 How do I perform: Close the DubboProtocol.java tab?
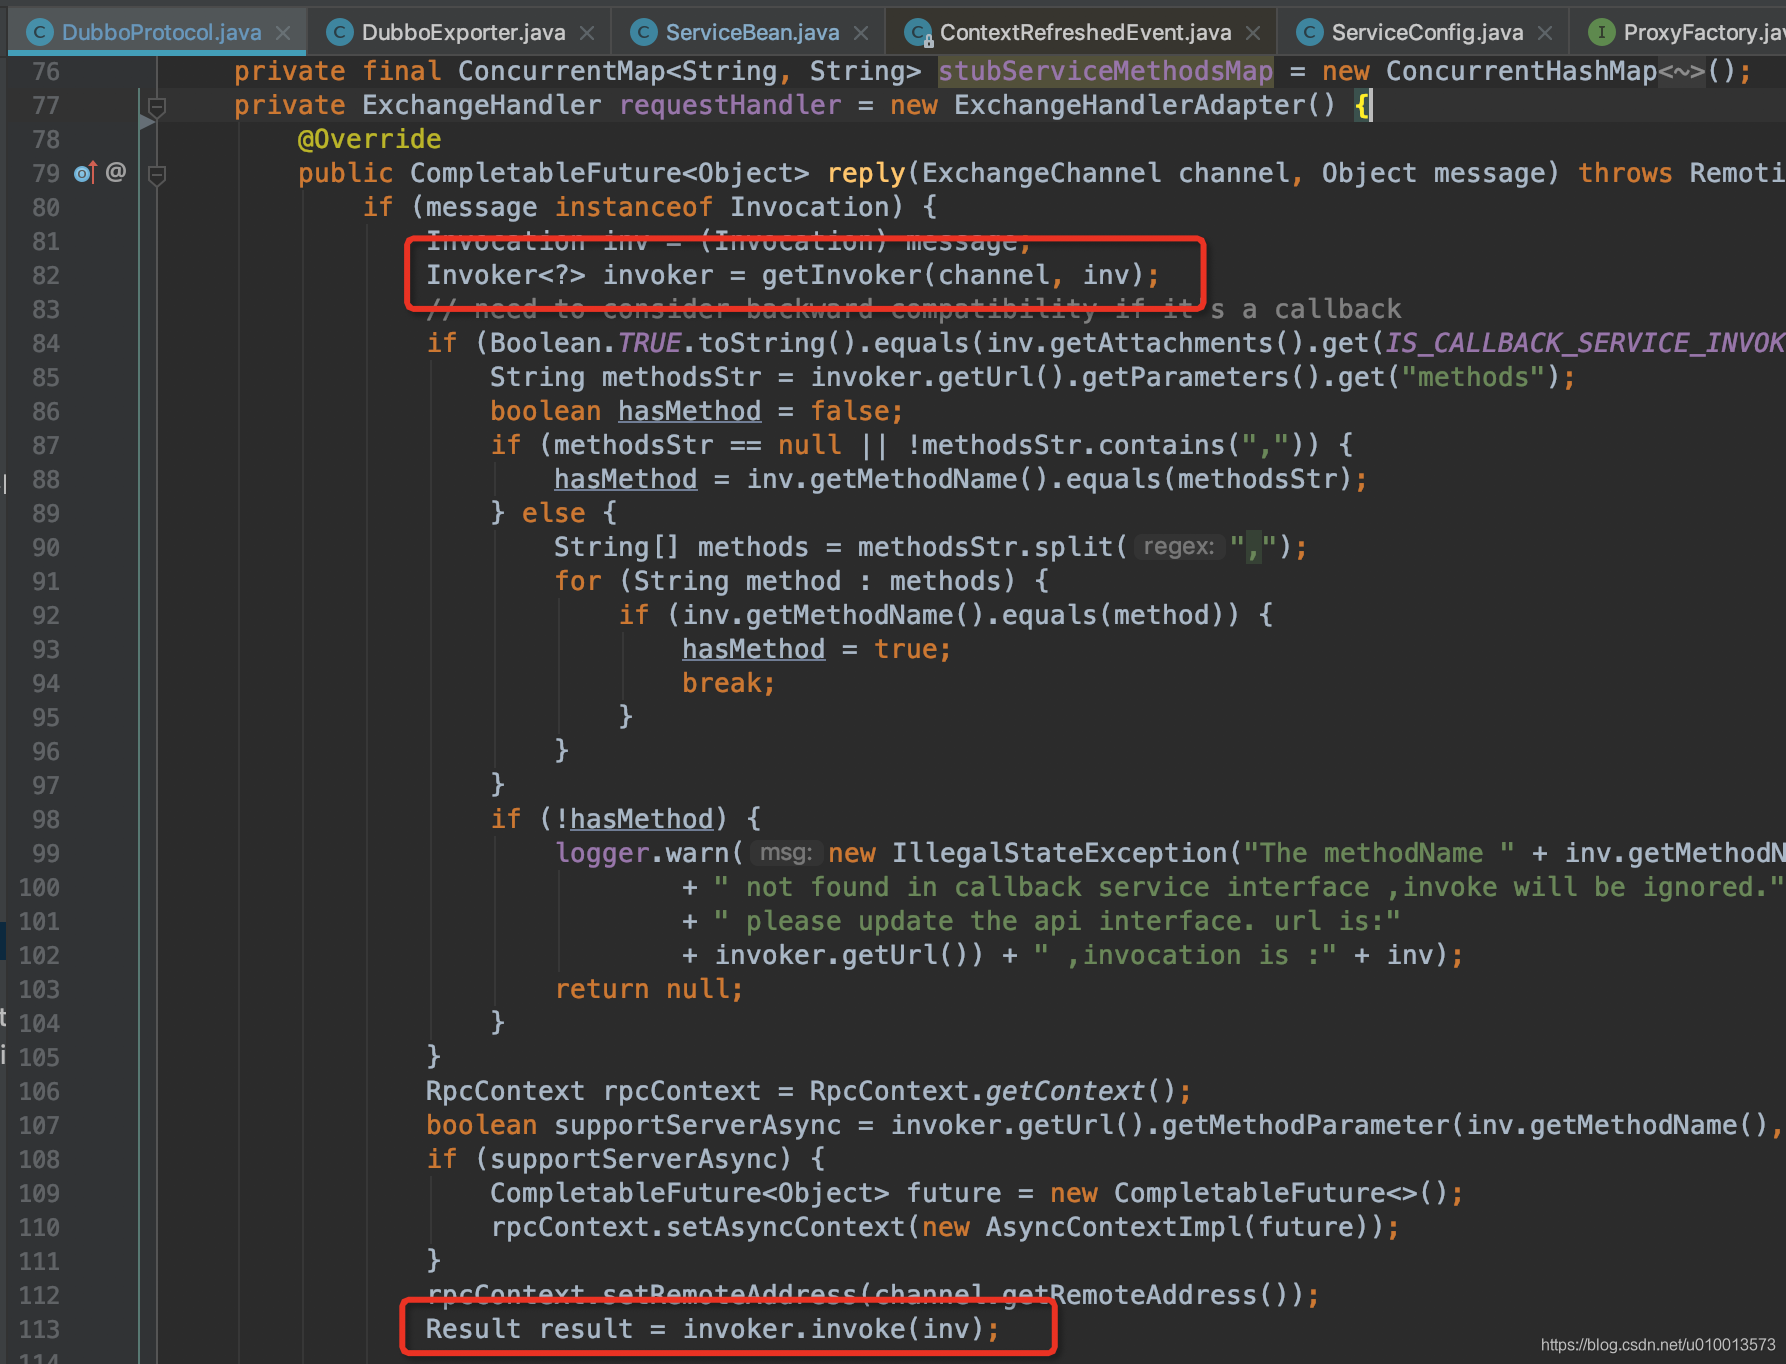(x=283, y=33)
